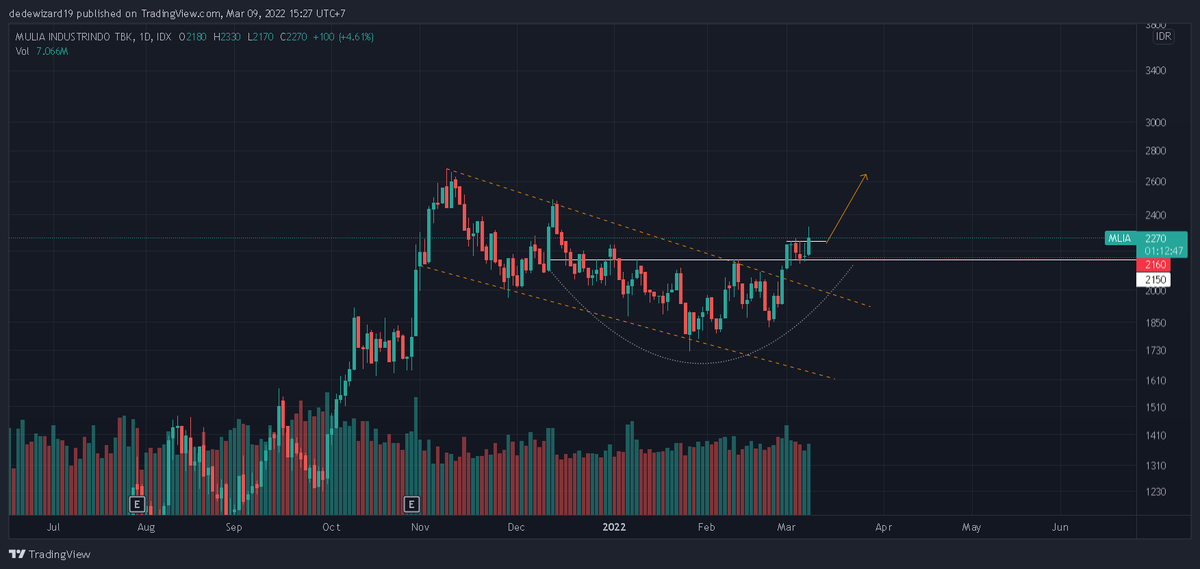This screenshot has height=569, width=1200.
Task: Click the Apr label on time axis
Action: coord(883,526)
